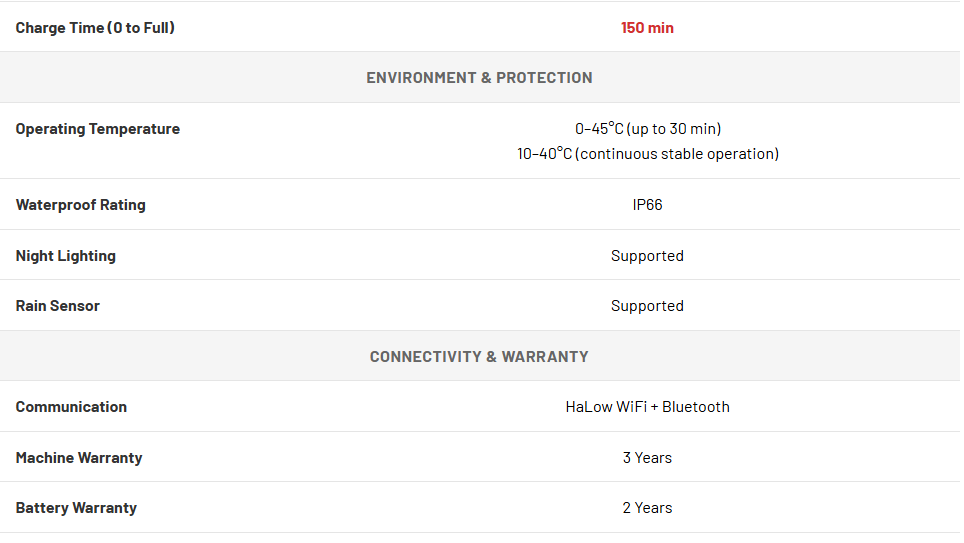The height and width of the screenshot is (543, 964).
Task: Select the Operating Temperature row label
Action: pos(98,129)
